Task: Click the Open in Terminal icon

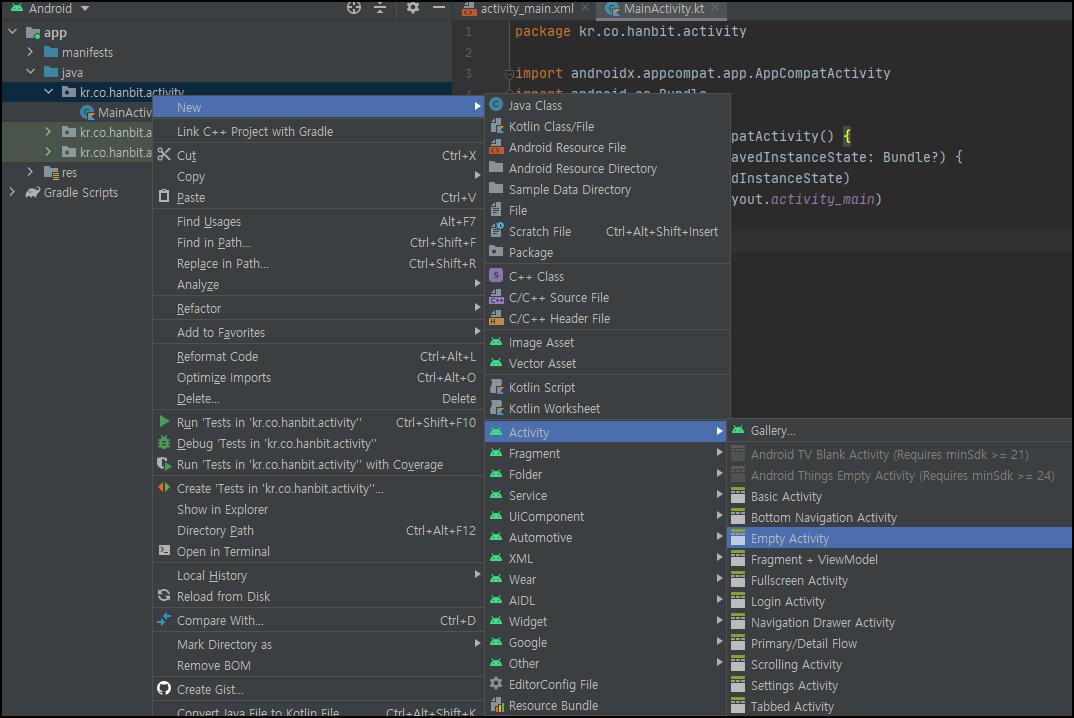Action: 164,550
